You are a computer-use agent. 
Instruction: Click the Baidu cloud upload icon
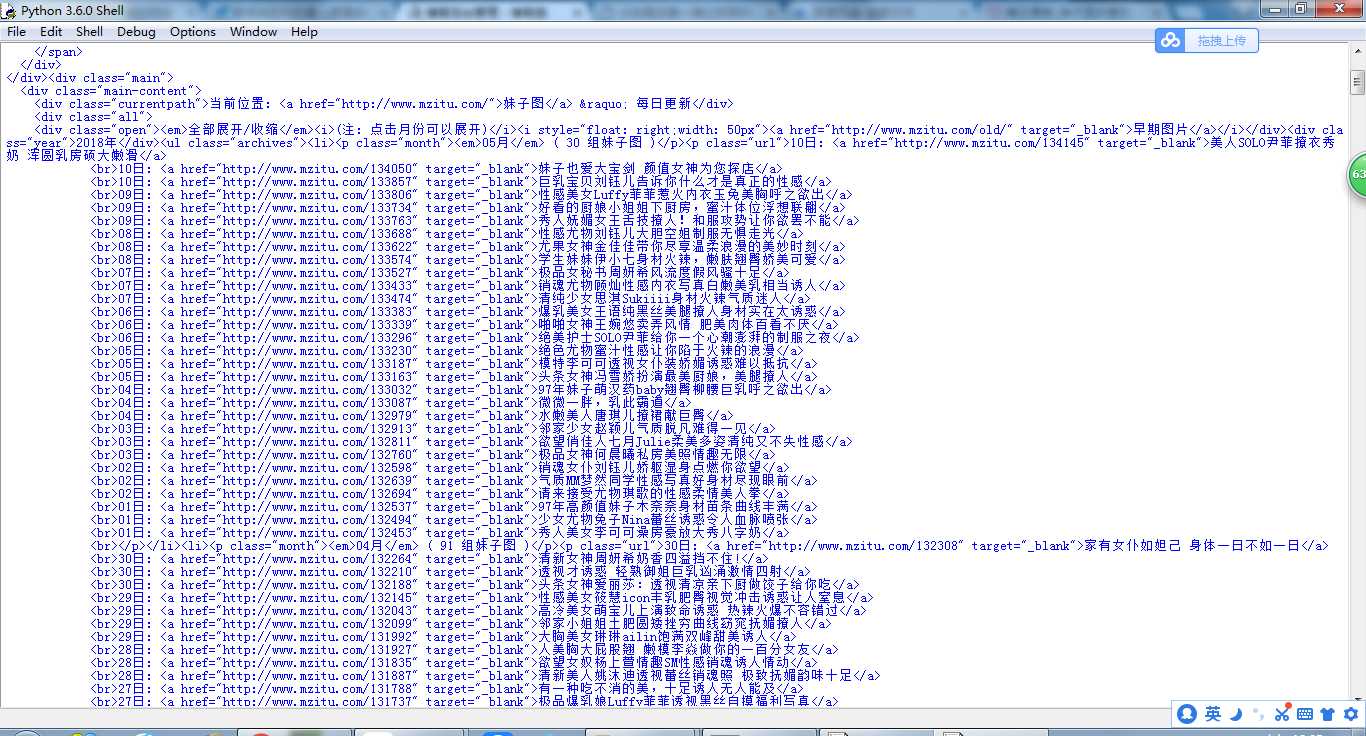(x=1170, y=40)
